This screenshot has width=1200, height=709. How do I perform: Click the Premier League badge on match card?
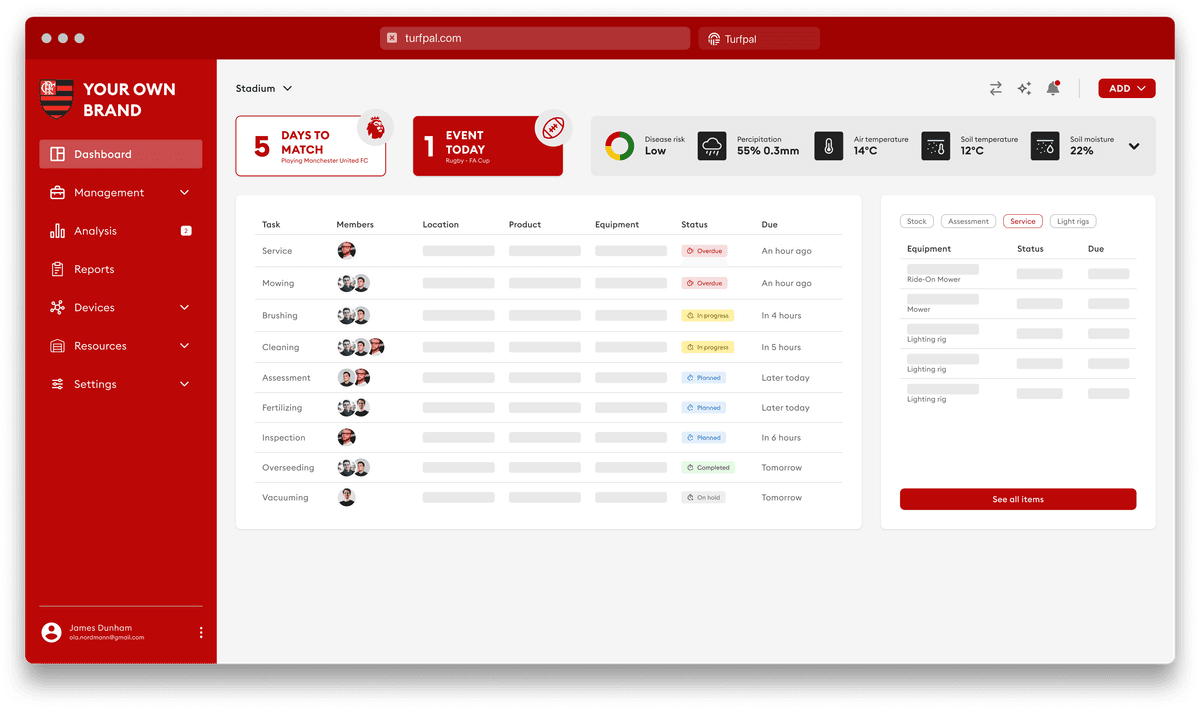(x=375, y=128)
